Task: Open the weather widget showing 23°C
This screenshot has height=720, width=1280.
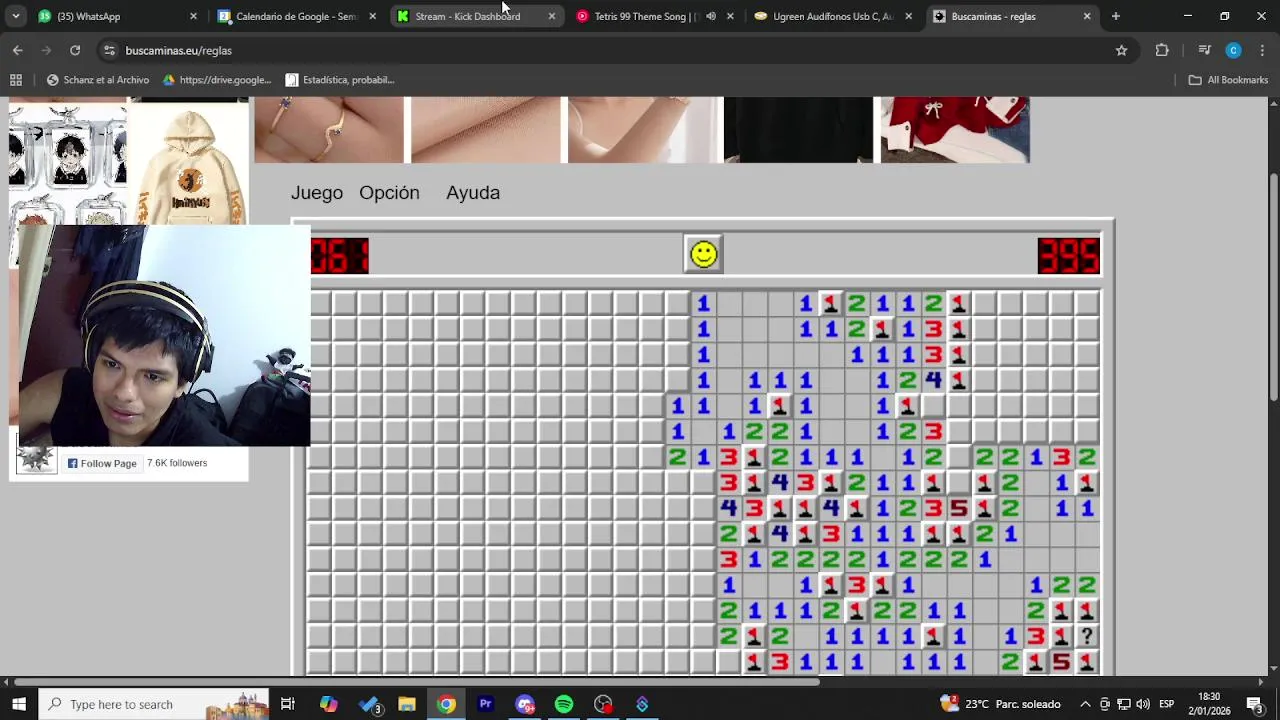Action: click(1000, 704)
